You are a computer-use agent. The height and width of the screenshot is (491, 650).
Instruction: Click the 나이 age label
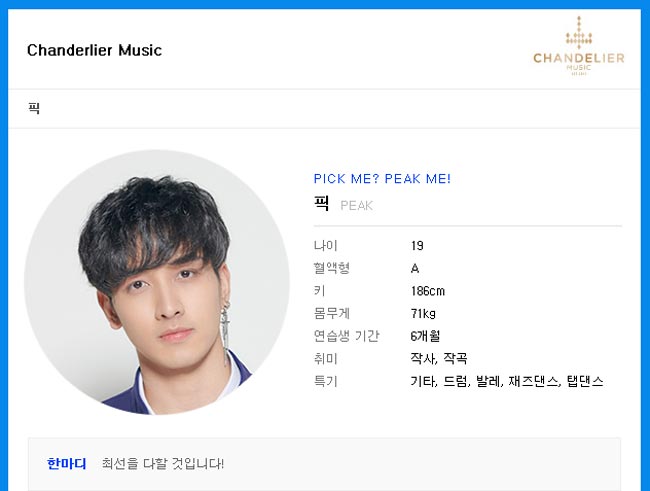point(326,246)
